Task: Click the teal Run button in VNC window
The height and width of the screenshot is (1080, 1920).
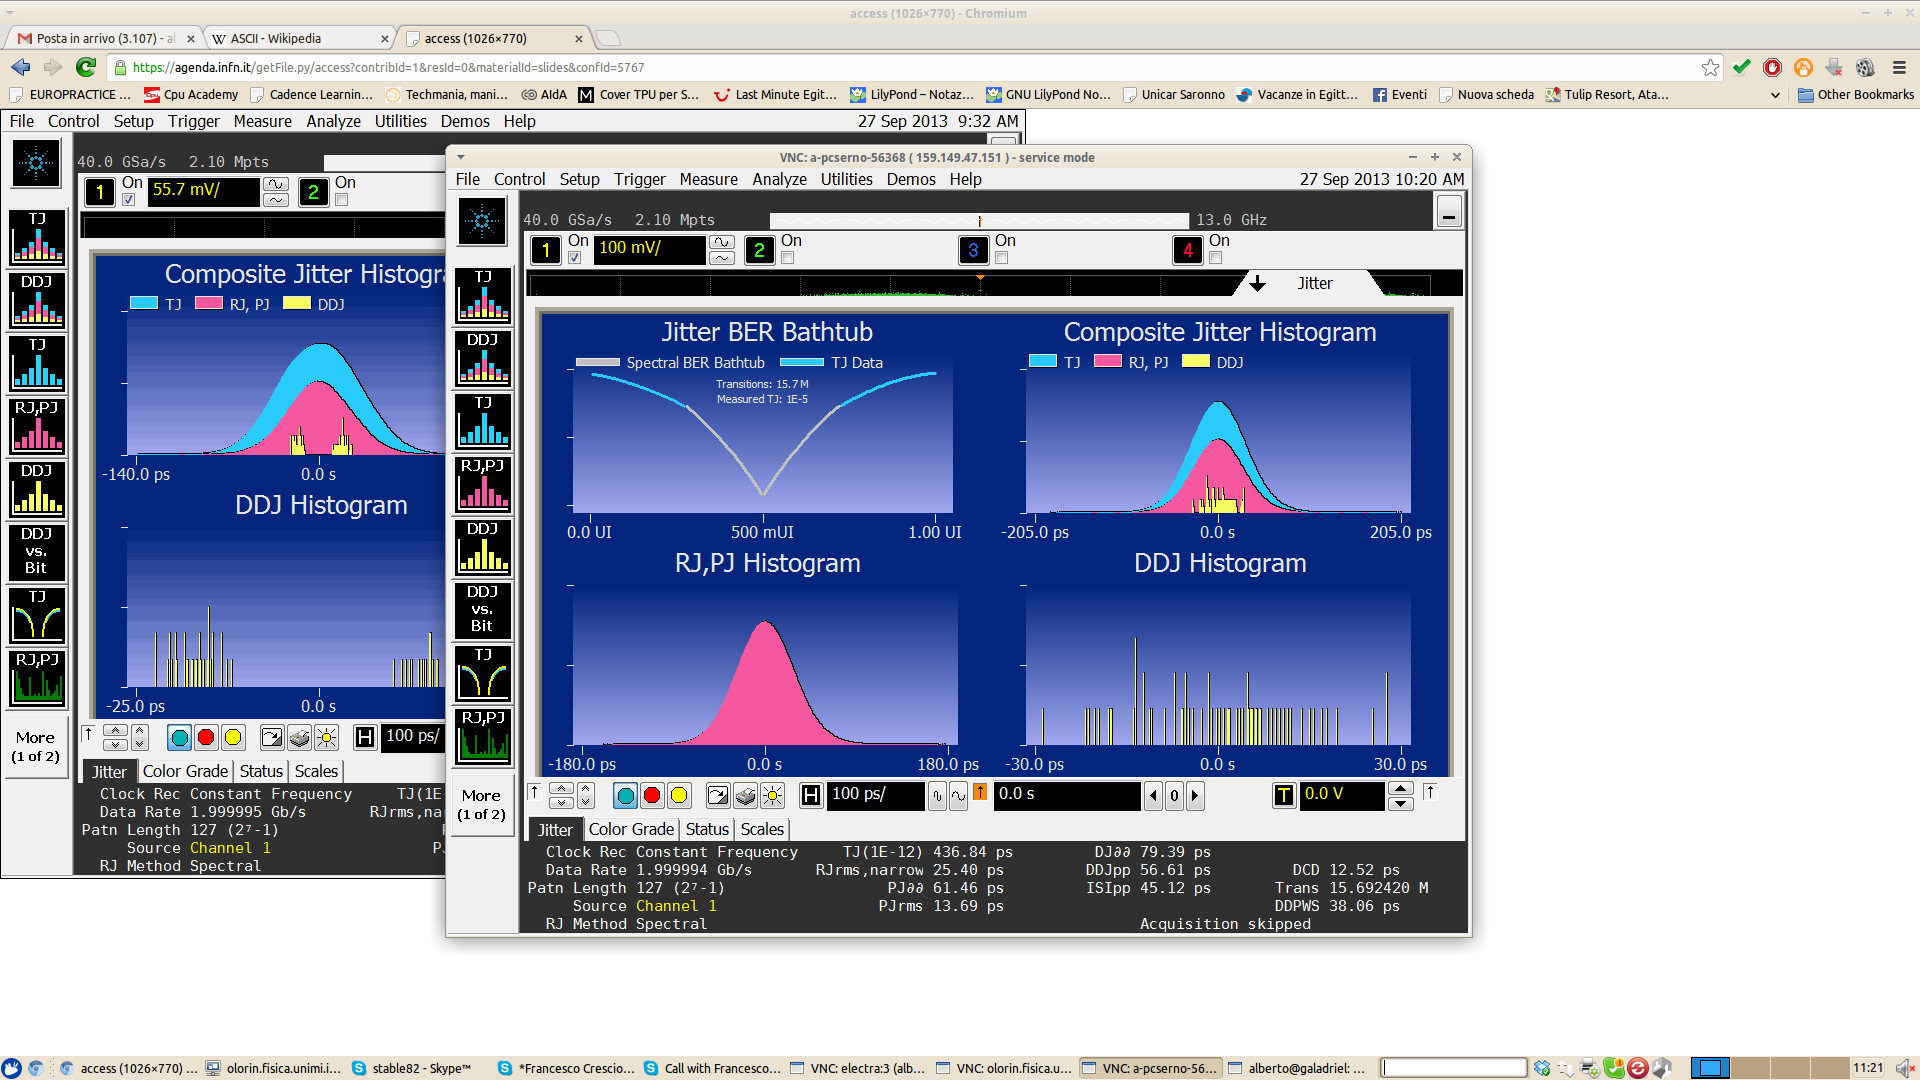Action: pos(625,795)
